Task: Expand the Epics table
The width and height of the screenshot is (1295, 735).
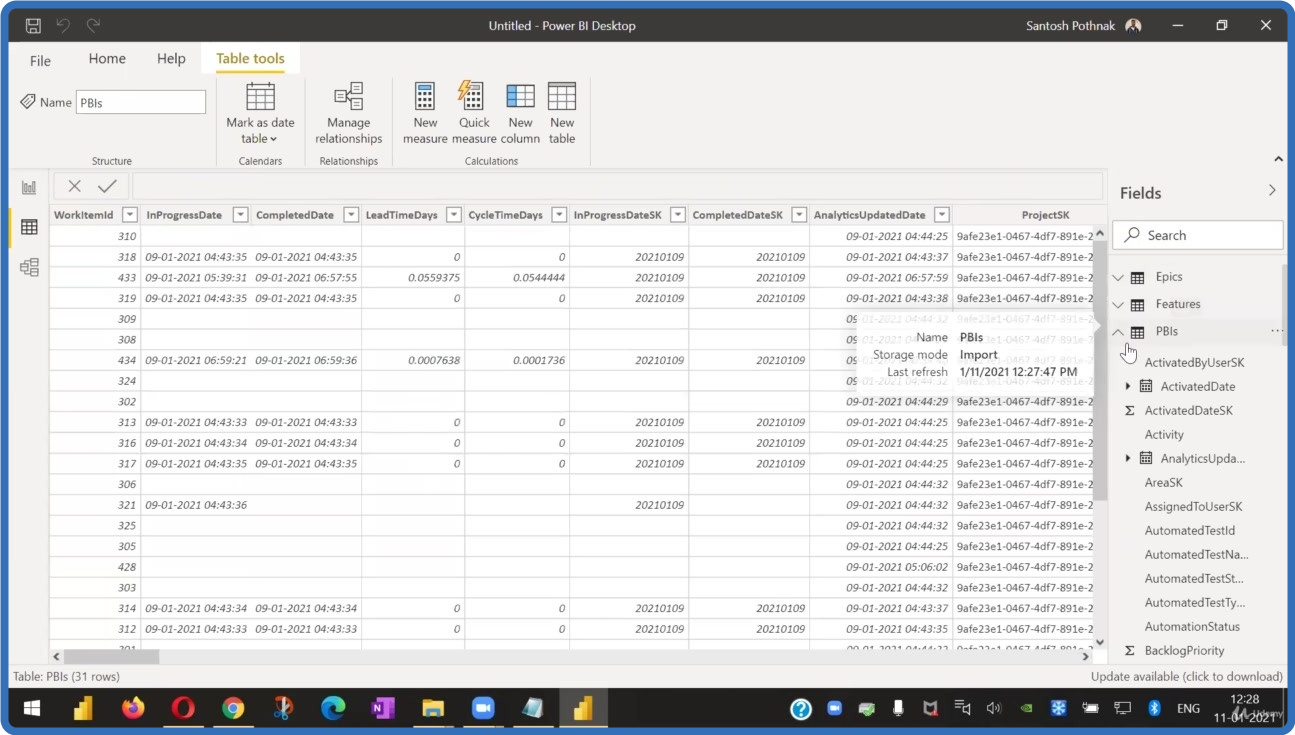Action: point(1118,277)
